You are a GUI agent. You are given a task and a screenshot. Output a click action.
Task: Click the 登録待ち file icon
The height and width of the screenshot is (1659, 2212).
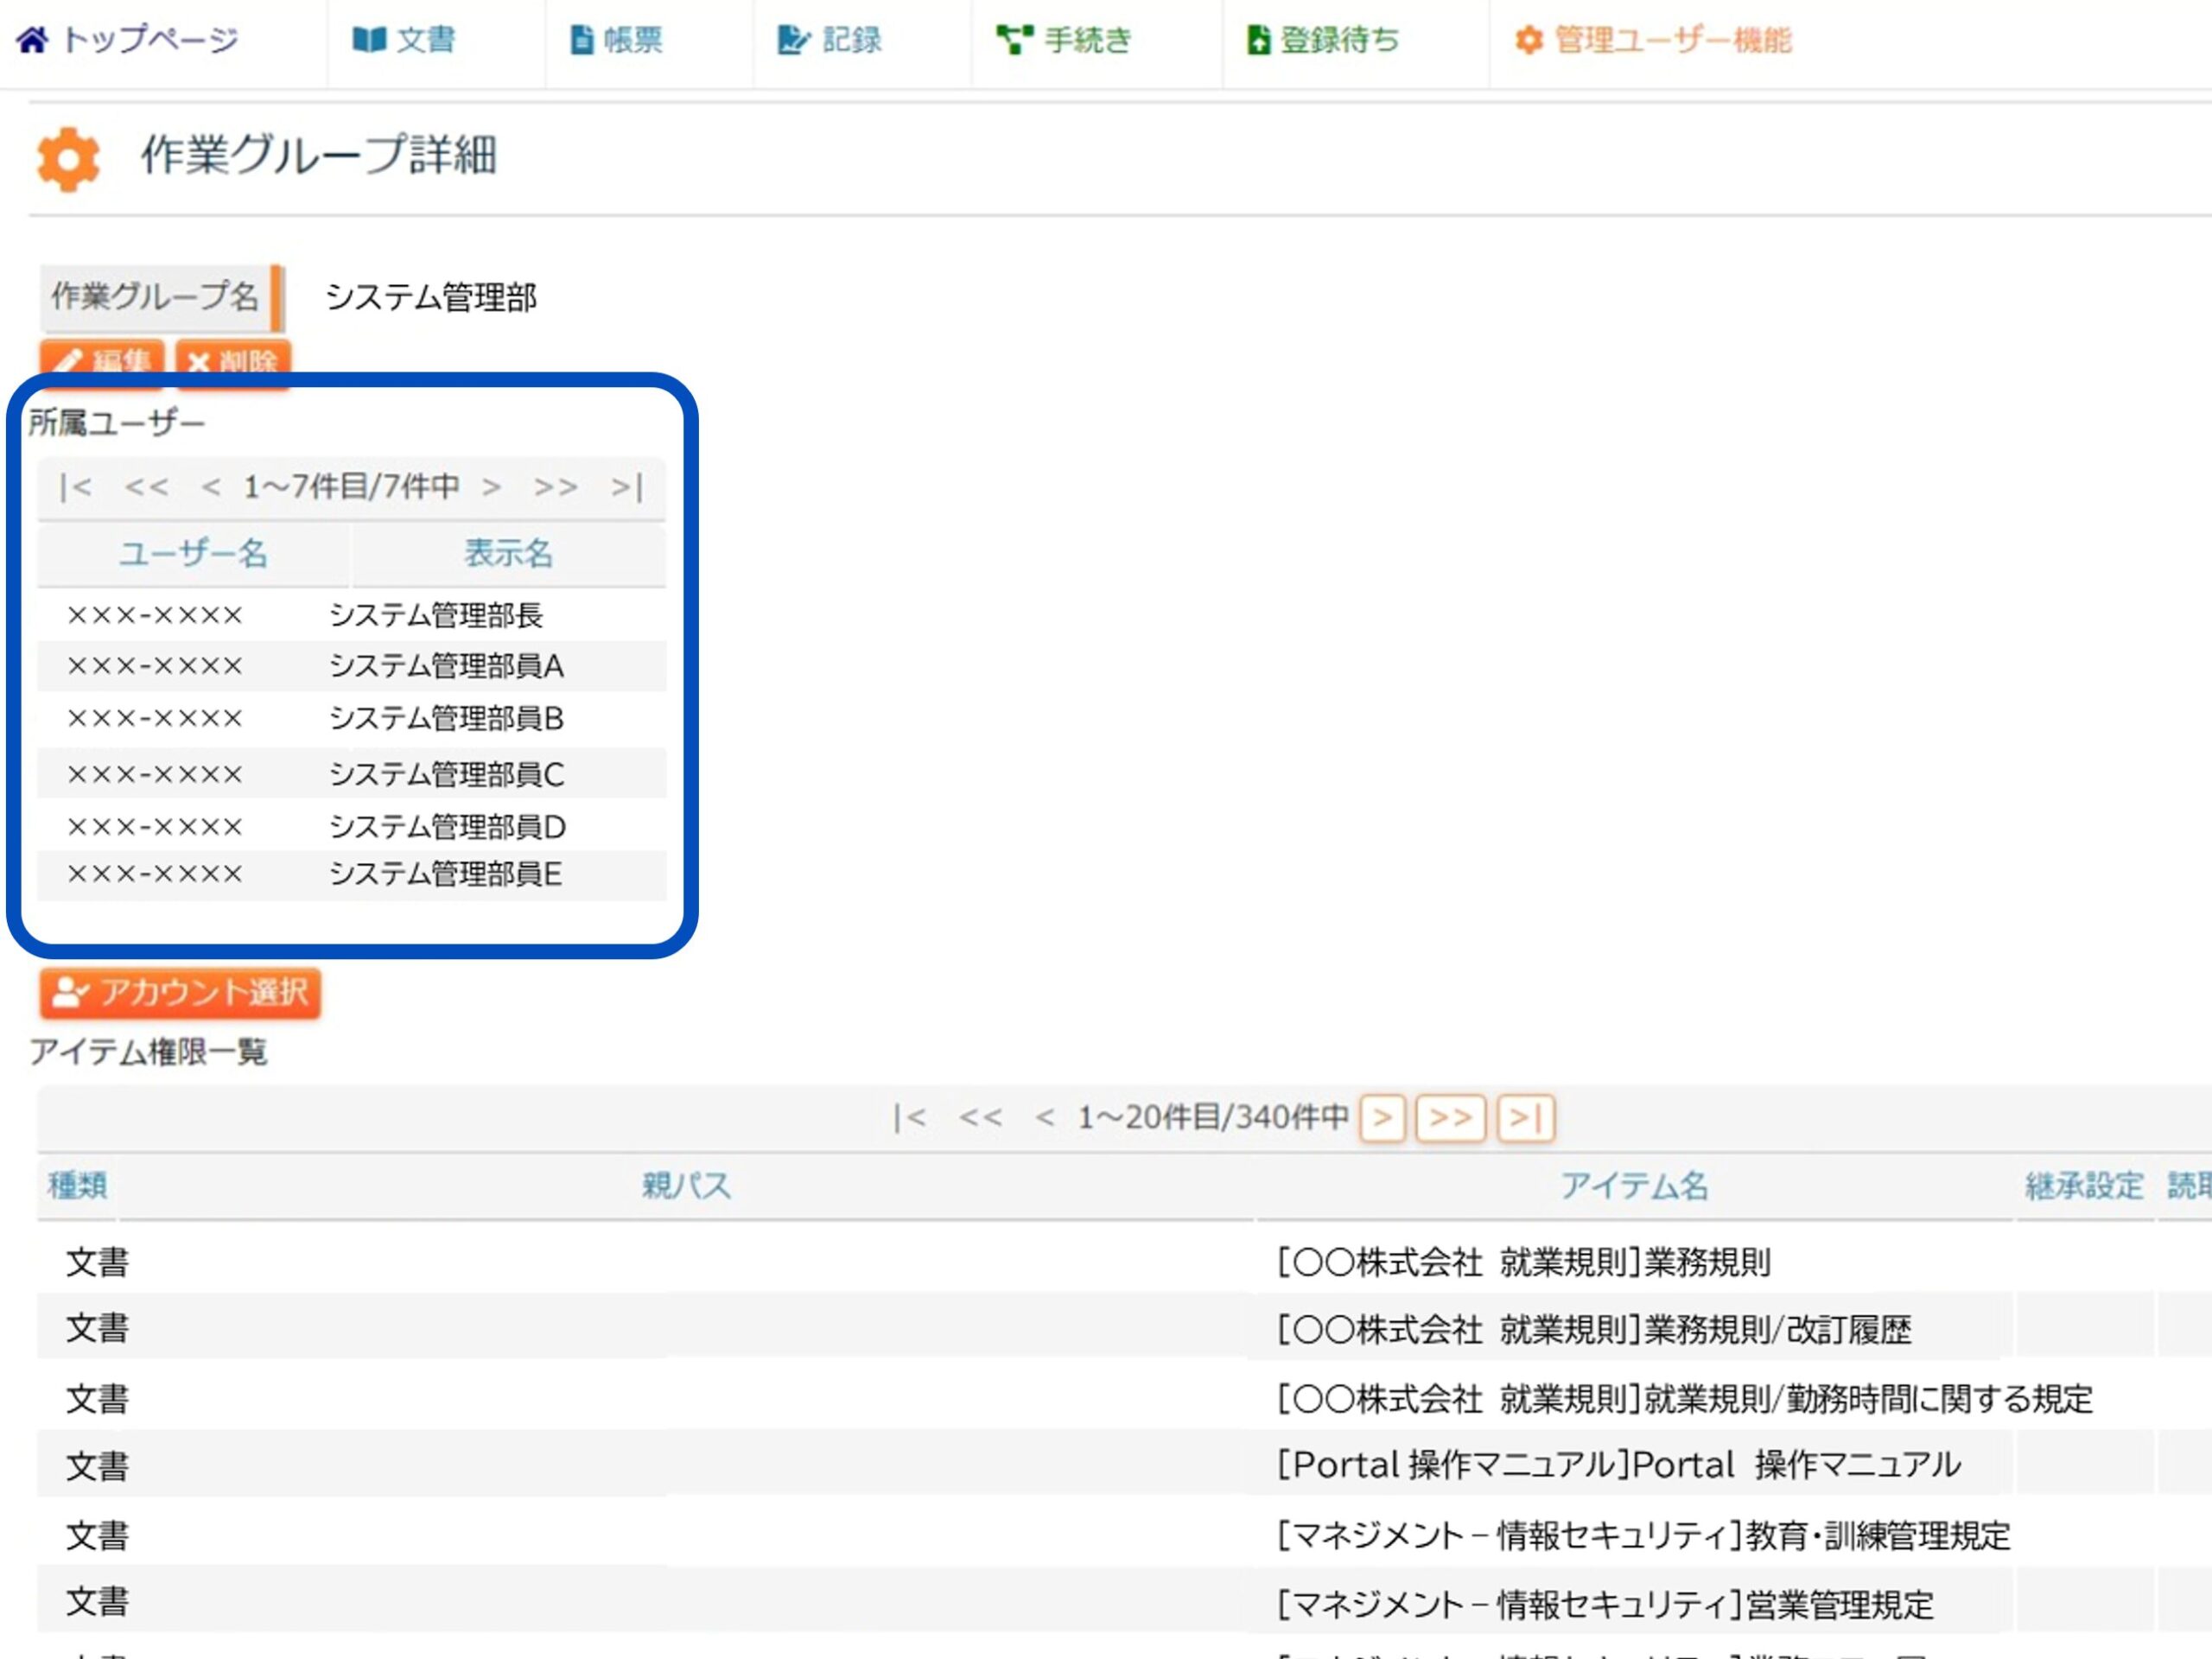coord(1258,40)
